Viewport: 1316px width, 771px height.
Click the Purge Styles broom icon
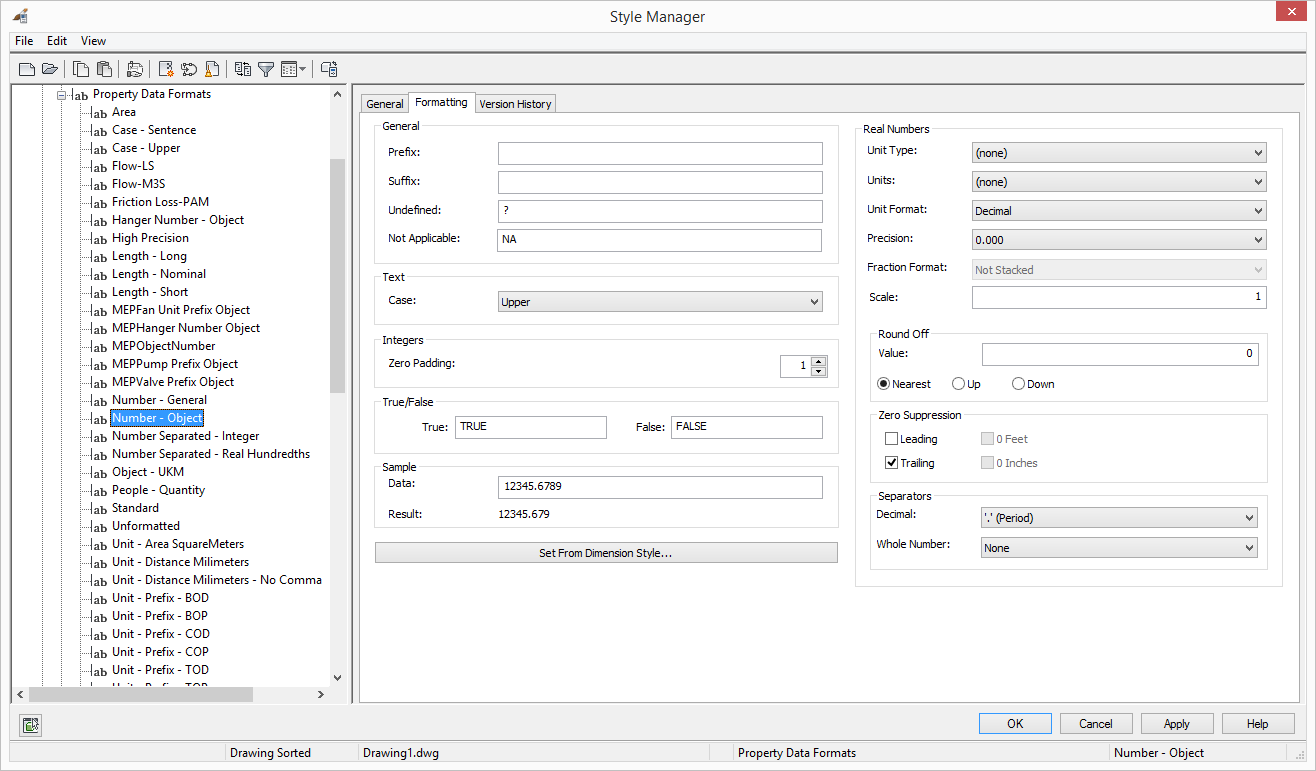coord(212,69)
